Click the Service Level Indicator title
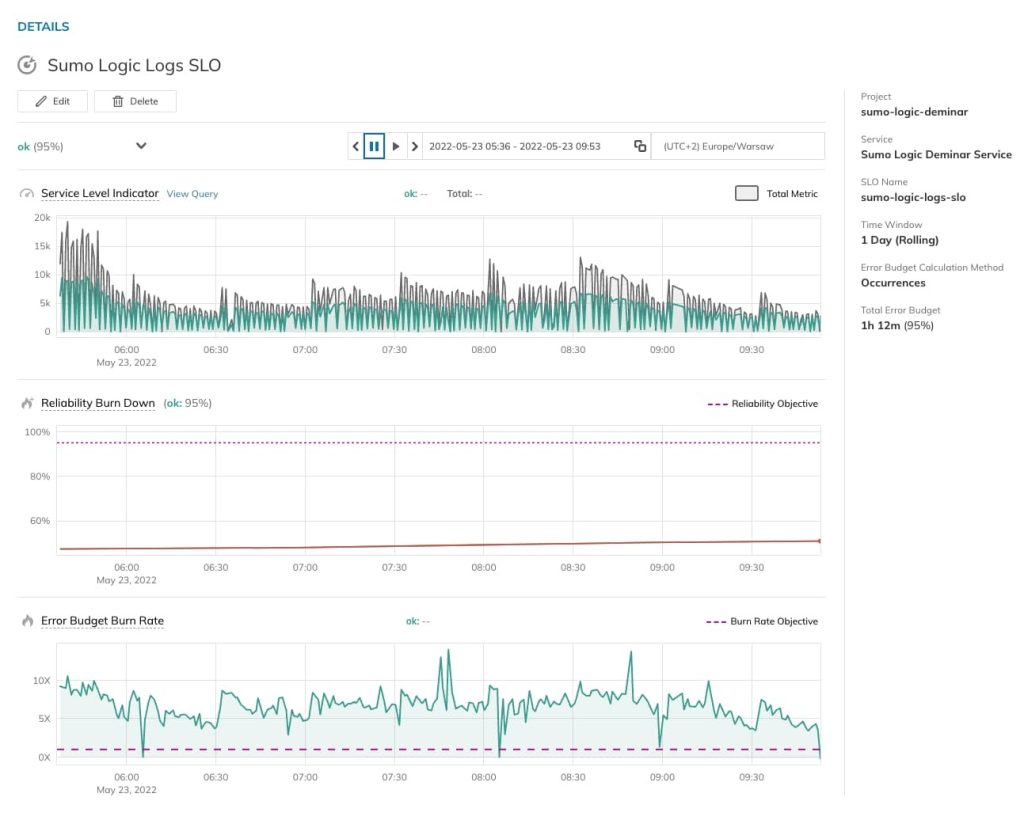1024x820 pixels. tap(99, 194)
